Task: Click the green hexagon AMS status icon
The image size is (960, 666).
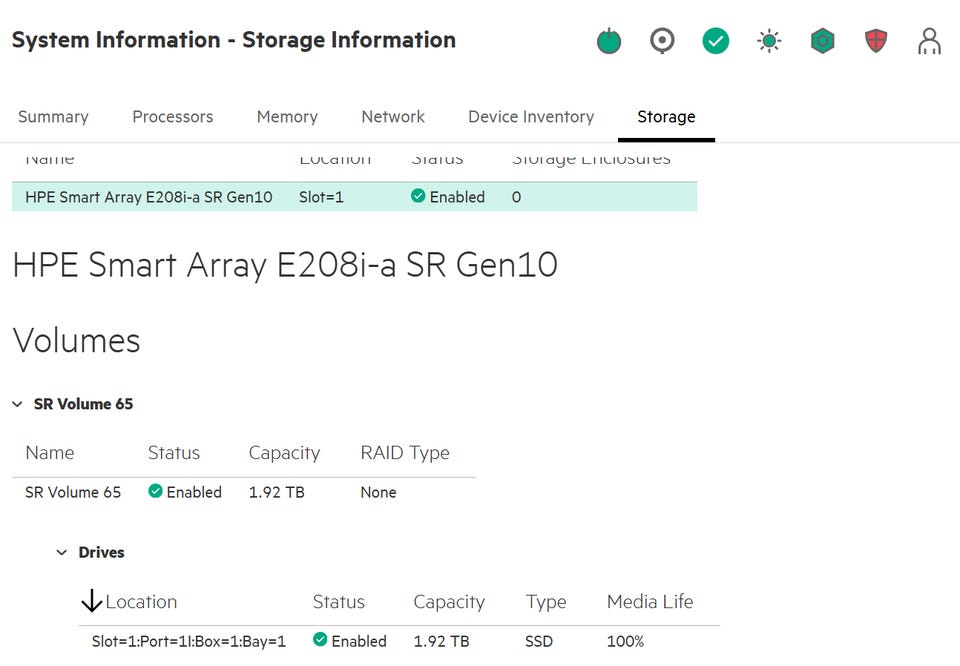Action: 822,41
